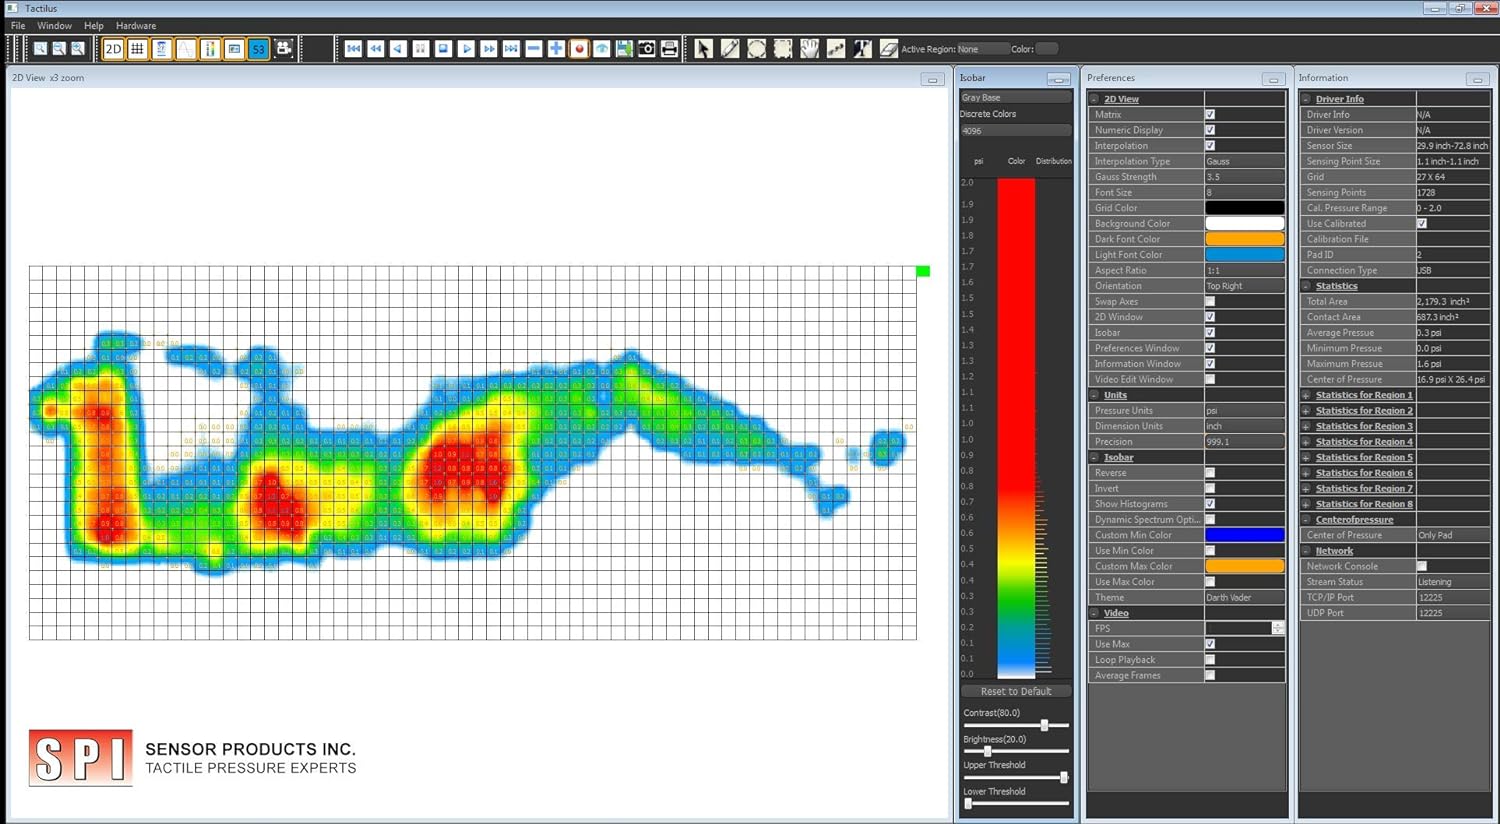This screenshot has width=1500, height=824.
Task: Toggle the grid display icon
Action: (x=137, y=49)
